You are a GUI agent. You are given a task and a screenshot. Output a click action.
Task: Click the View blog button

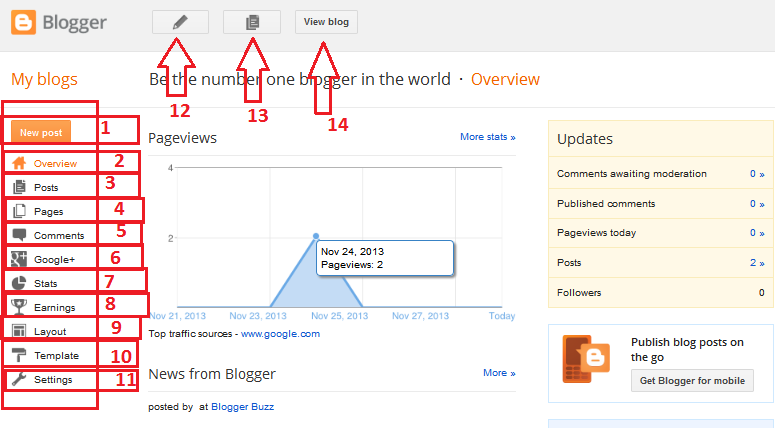point(326,22)
